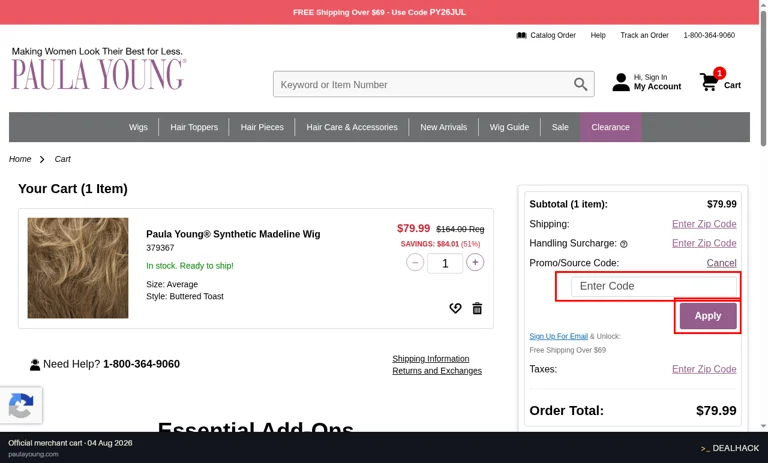768x463 pixels.
Task: Click the Cart breadcrumb
Action: [x=63, y=159]
